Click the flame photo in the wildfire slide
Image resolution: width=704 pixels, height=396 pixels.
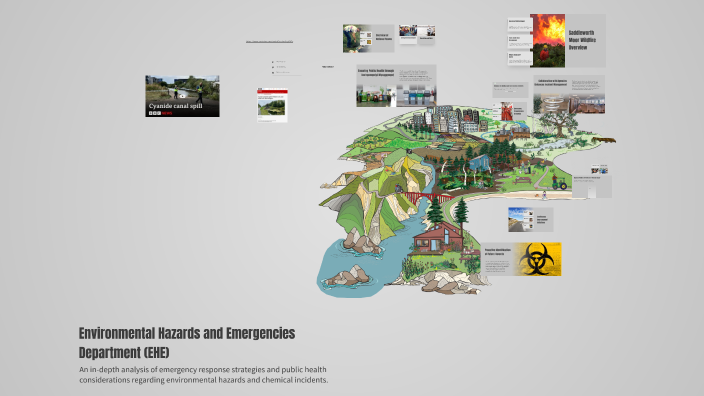(x=547, y=40)
